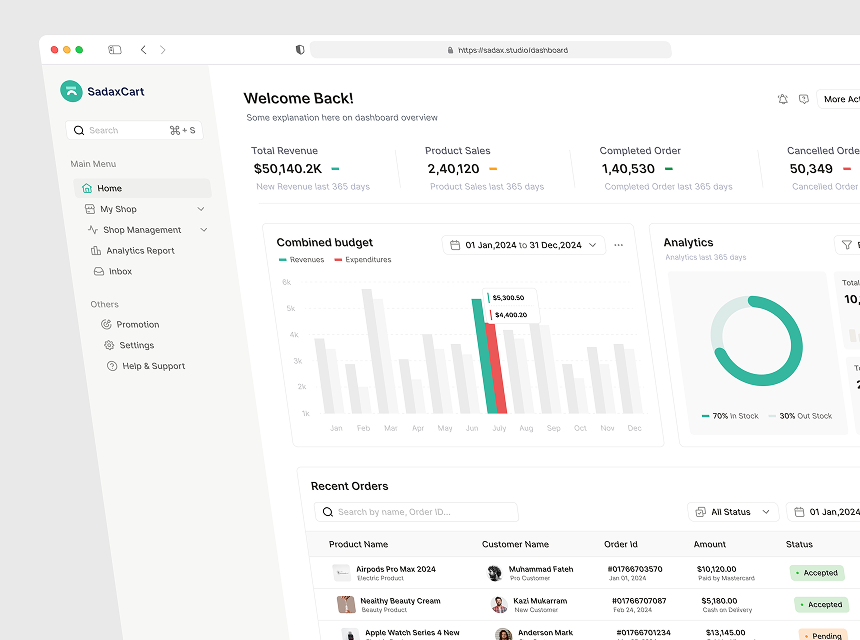Expand the My Shop submenu
Screen dimensions: 860x640
pos(201,209)
